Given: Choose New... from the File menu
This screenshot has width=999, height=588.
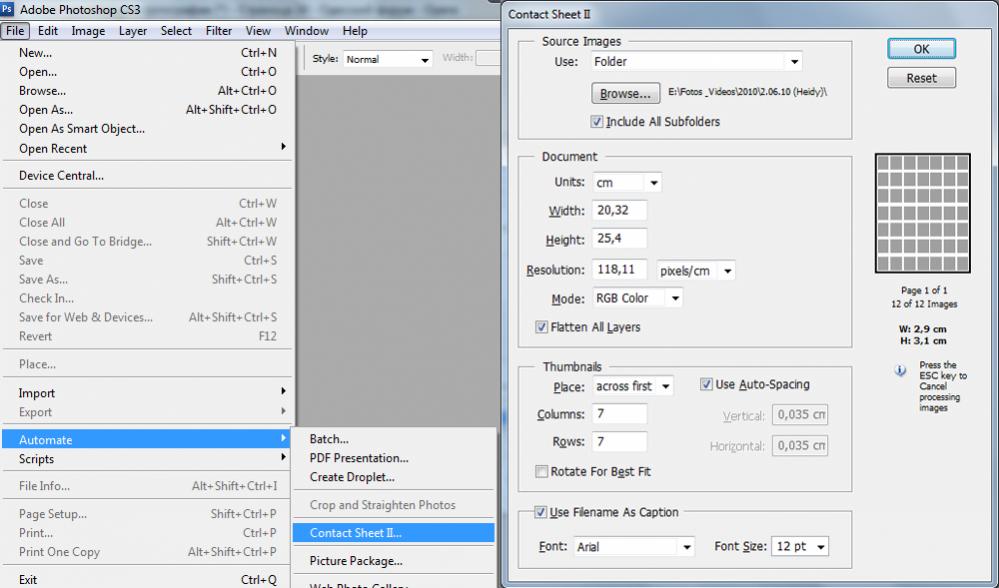Looking at the screenshot, I should tap(147, 53).
